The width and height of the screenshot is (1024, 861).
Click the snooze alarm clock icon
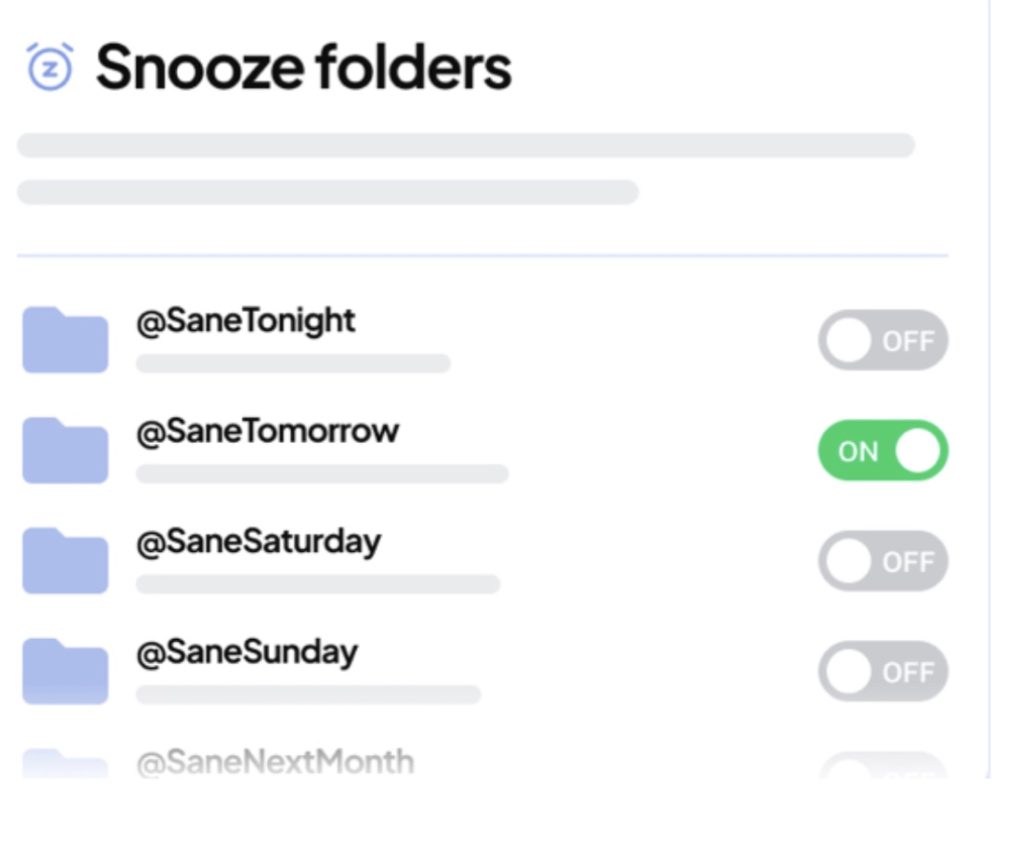52,67
